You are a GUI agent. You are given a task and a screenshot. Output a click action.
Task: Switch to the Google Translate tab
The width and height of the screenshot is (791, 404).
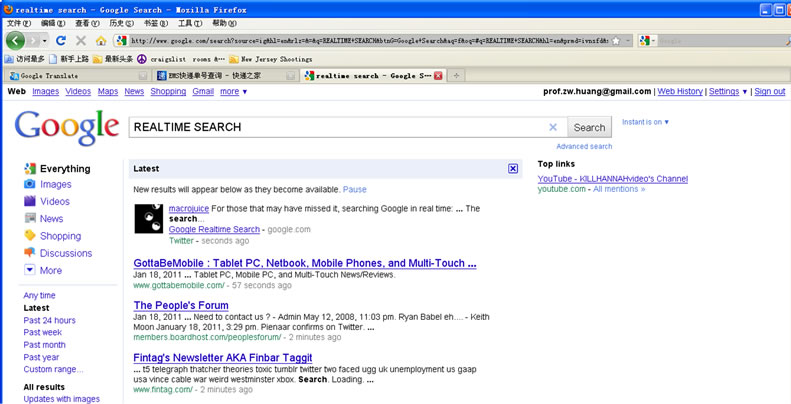coord(49,75)
